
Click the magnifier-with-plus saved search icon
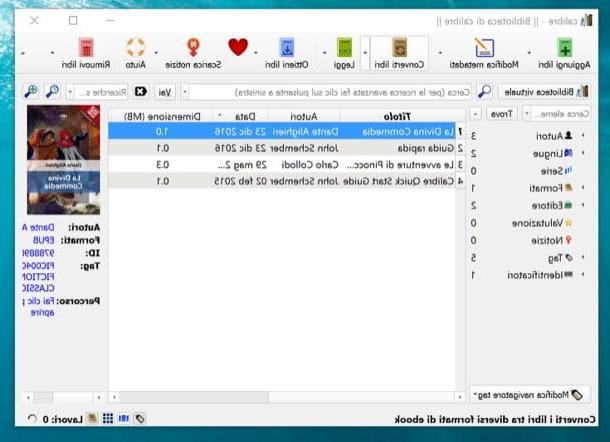31,91
